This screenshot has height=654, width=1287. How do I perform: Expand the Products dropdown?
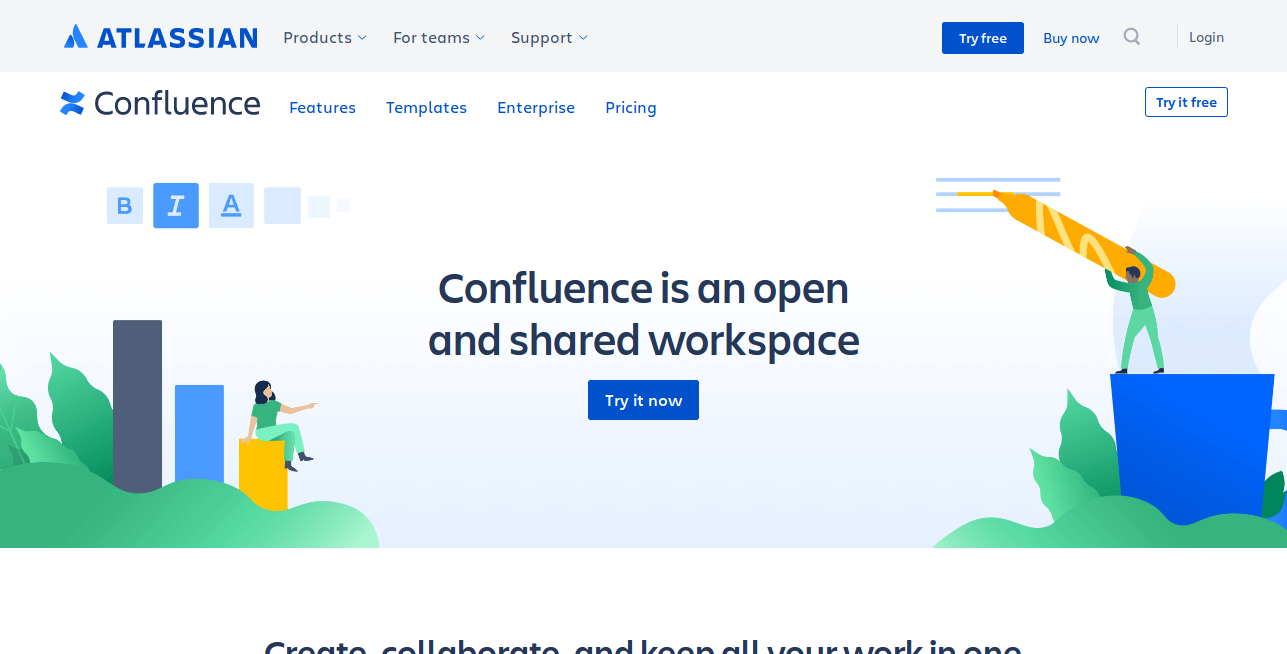click(x=324, y=38)
